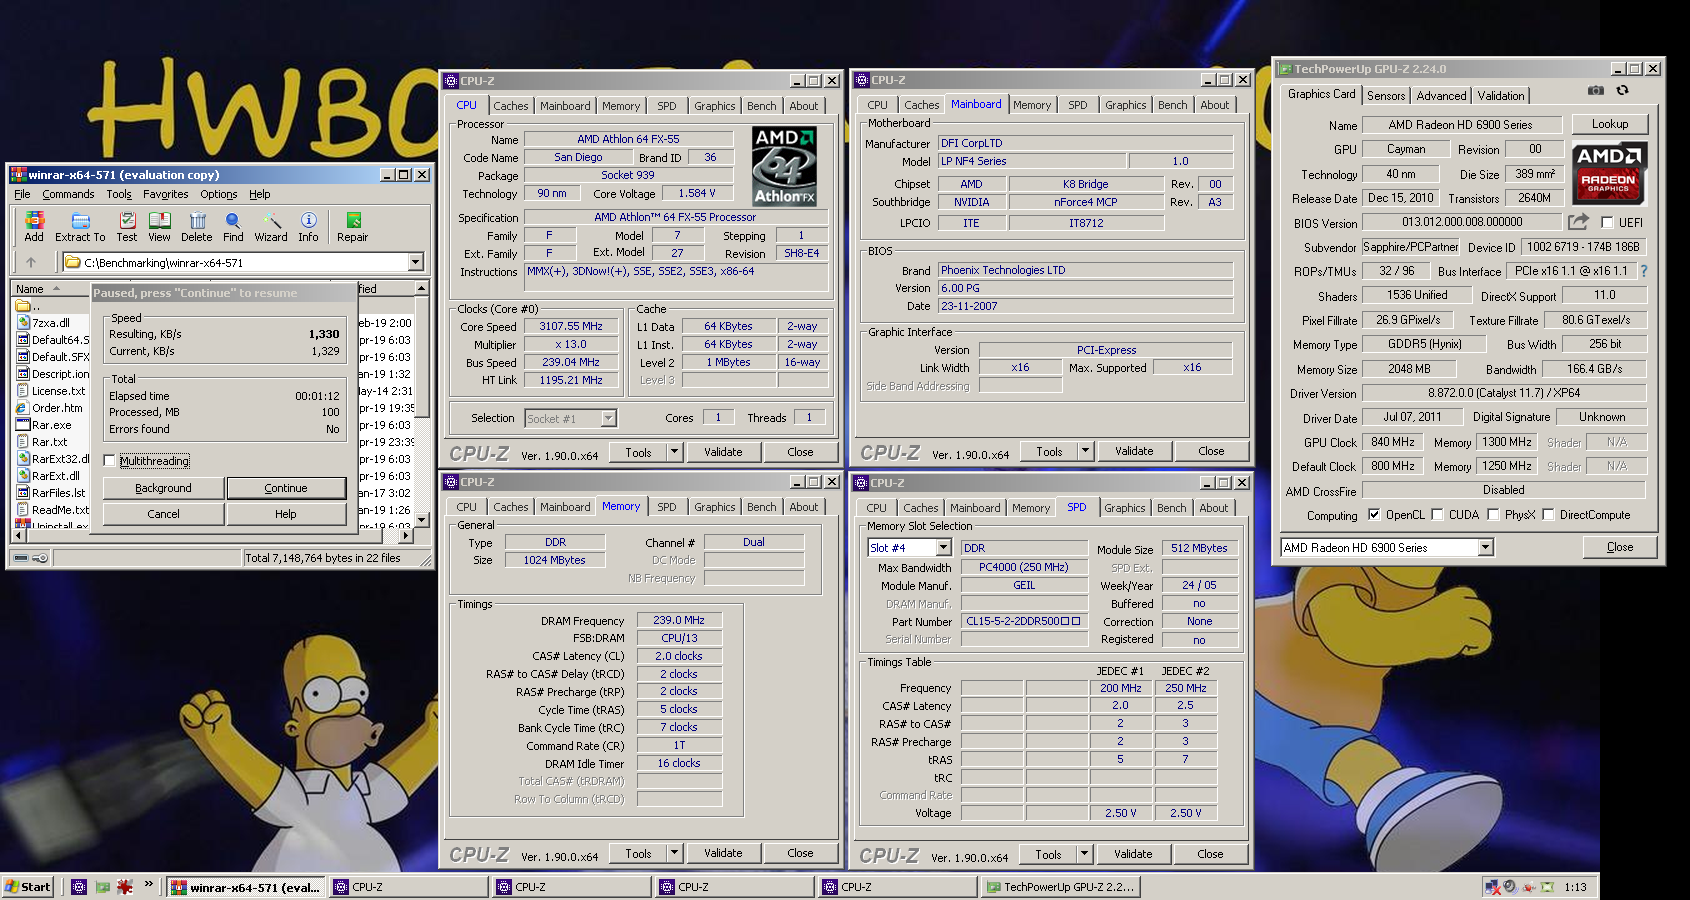1690x900 pixels.
Task: Click the Order.htm file icon in WinRAR list
Action: pyautogui.click(x=23, y=408)
